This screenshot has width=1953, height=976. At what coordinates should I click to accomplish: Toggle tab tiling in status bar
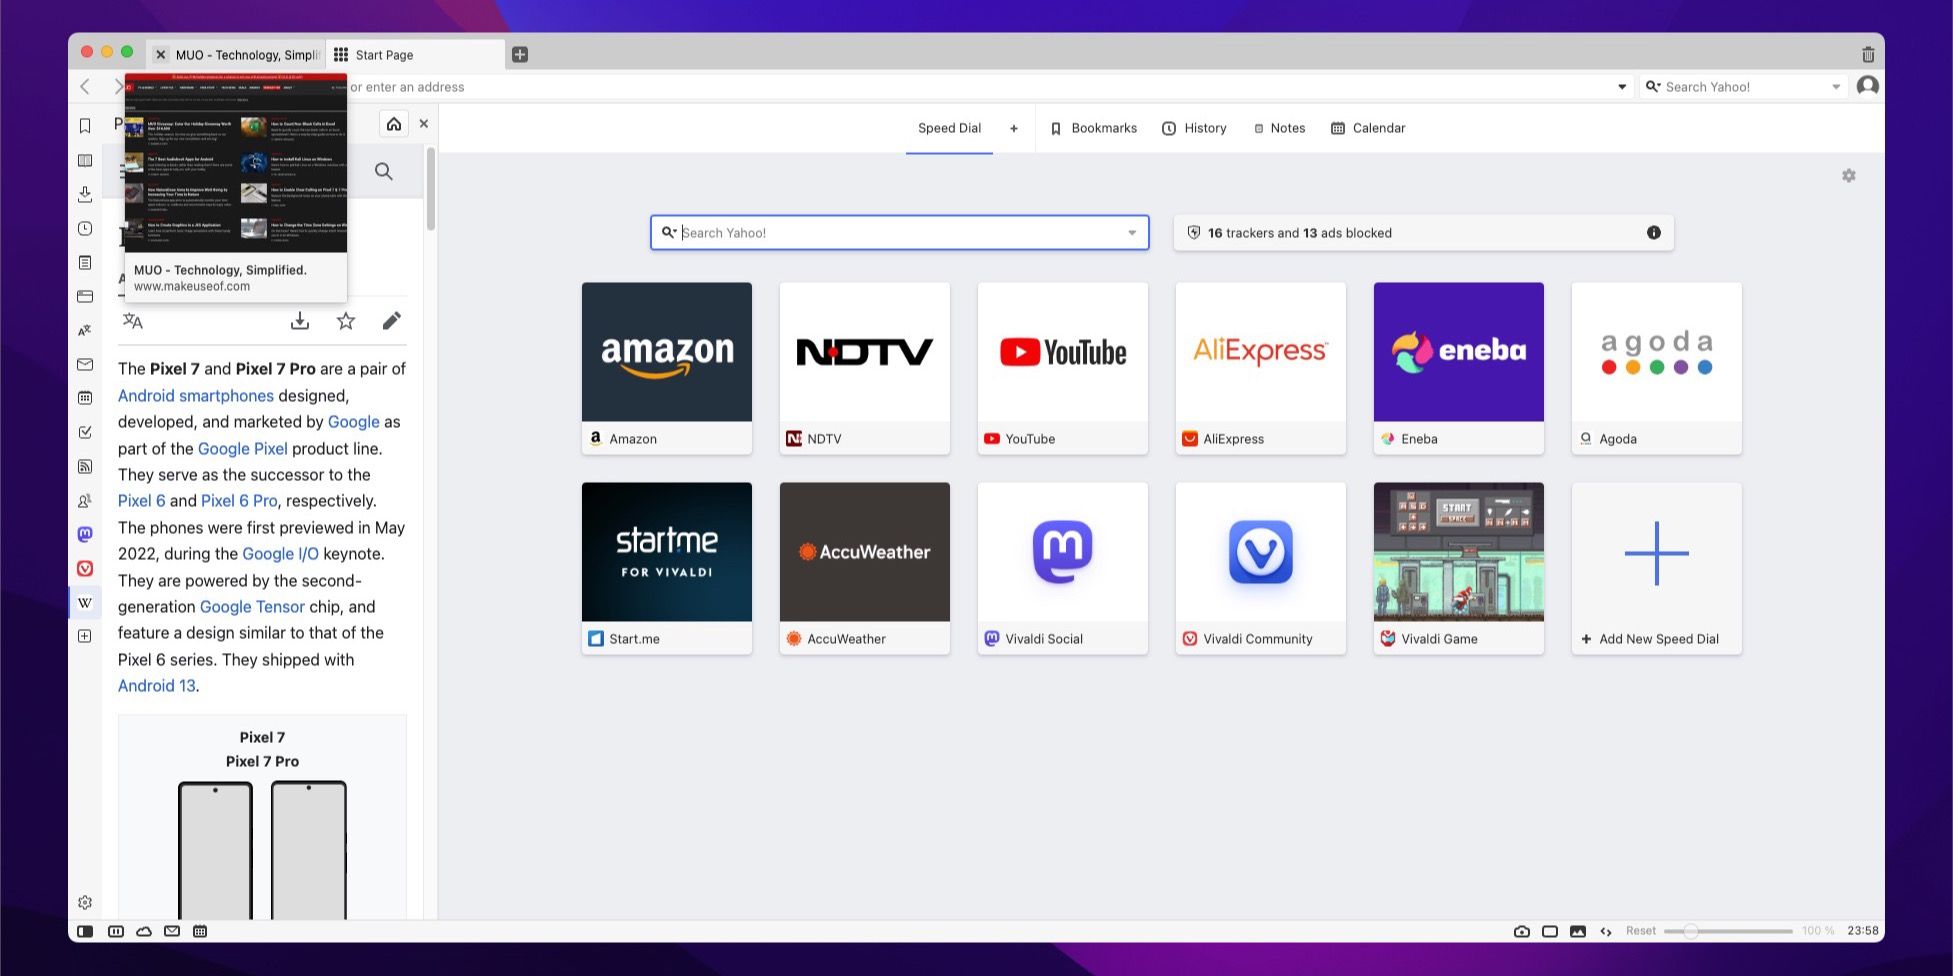click(x=1549, y=931)
